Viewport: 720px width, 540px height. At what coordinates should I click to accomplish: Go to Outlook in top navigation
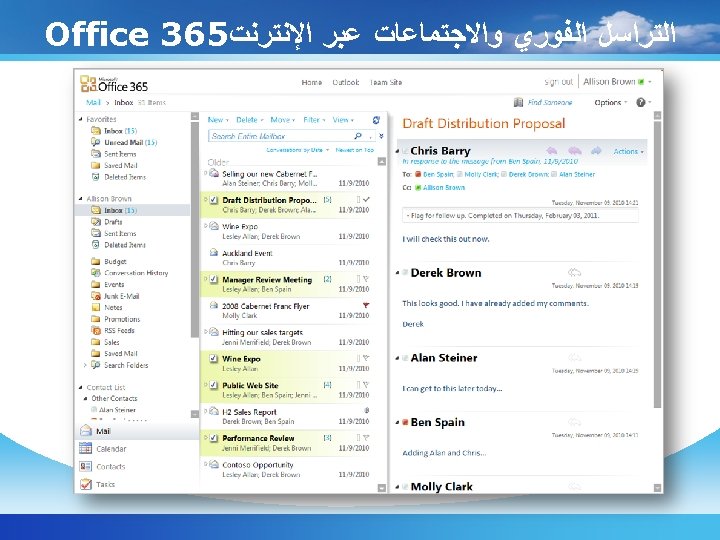[x=345, y=82]
